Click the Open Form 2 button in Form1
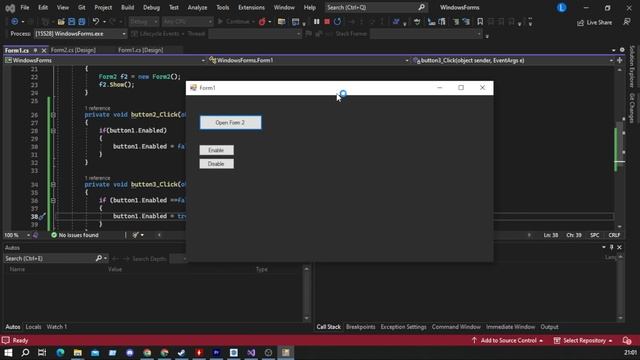The height and width of the screenshot is (360, 640). [x=231, y=122]
